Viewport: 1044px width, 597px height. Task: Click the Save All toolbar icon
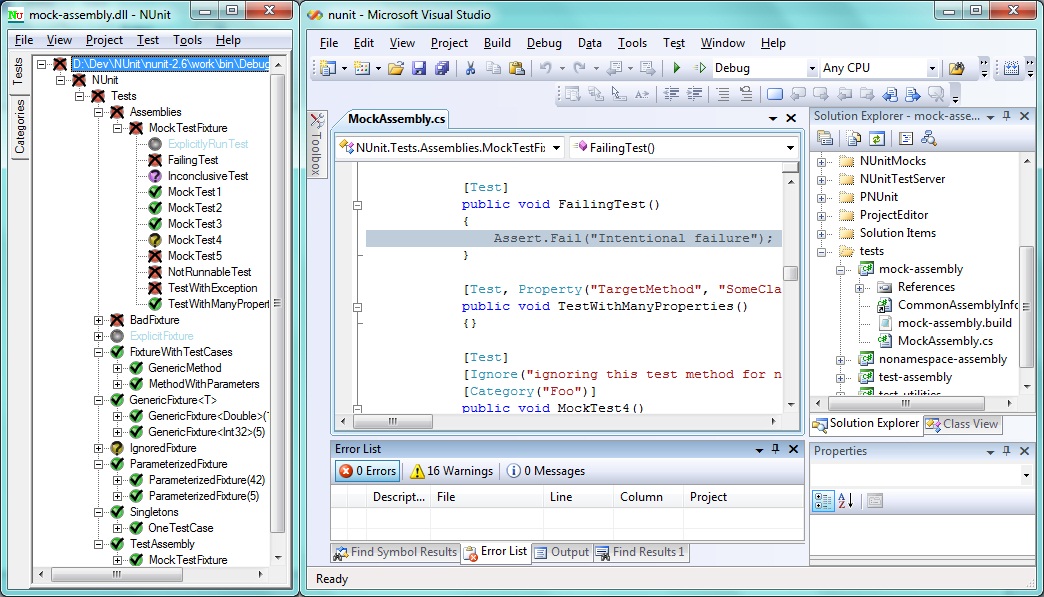tap(440, 68)
